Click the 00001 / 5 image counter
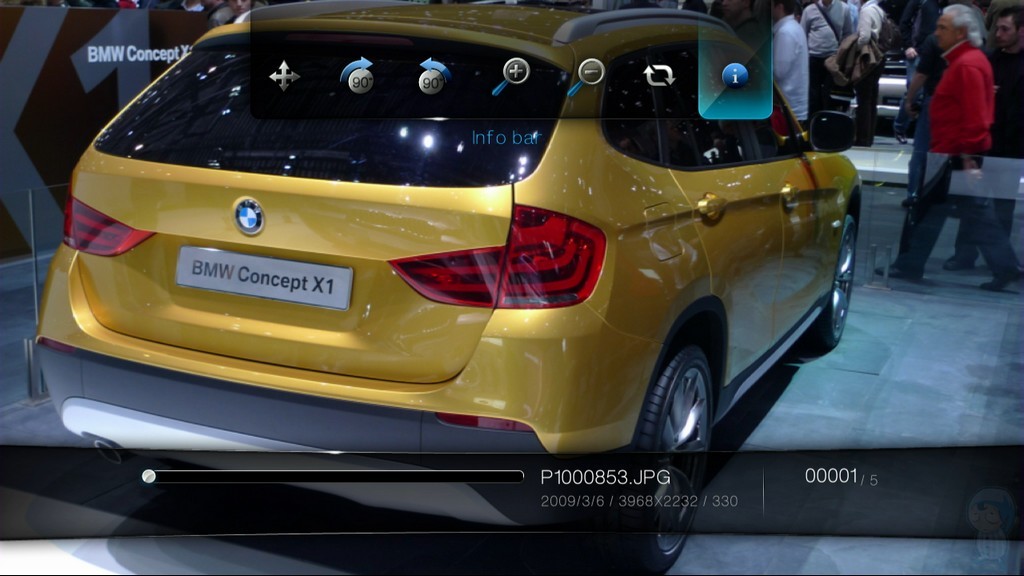Screen dimensions: 1024x576 pos(841,477)
